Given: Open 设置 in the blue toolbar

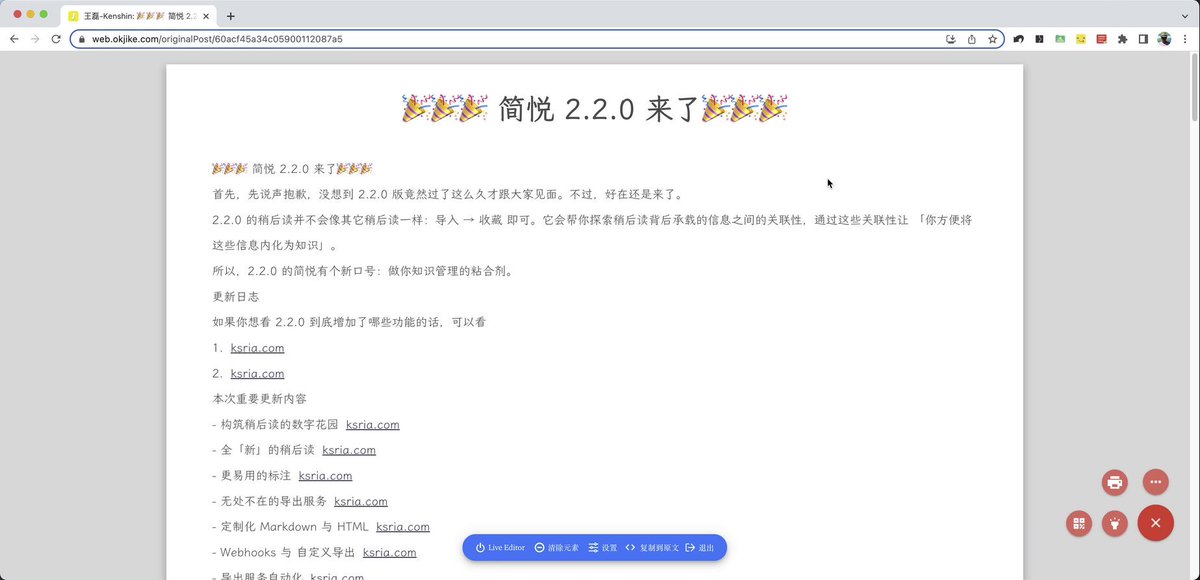Looking at the screenshot, I should click(x=603, y=548).
